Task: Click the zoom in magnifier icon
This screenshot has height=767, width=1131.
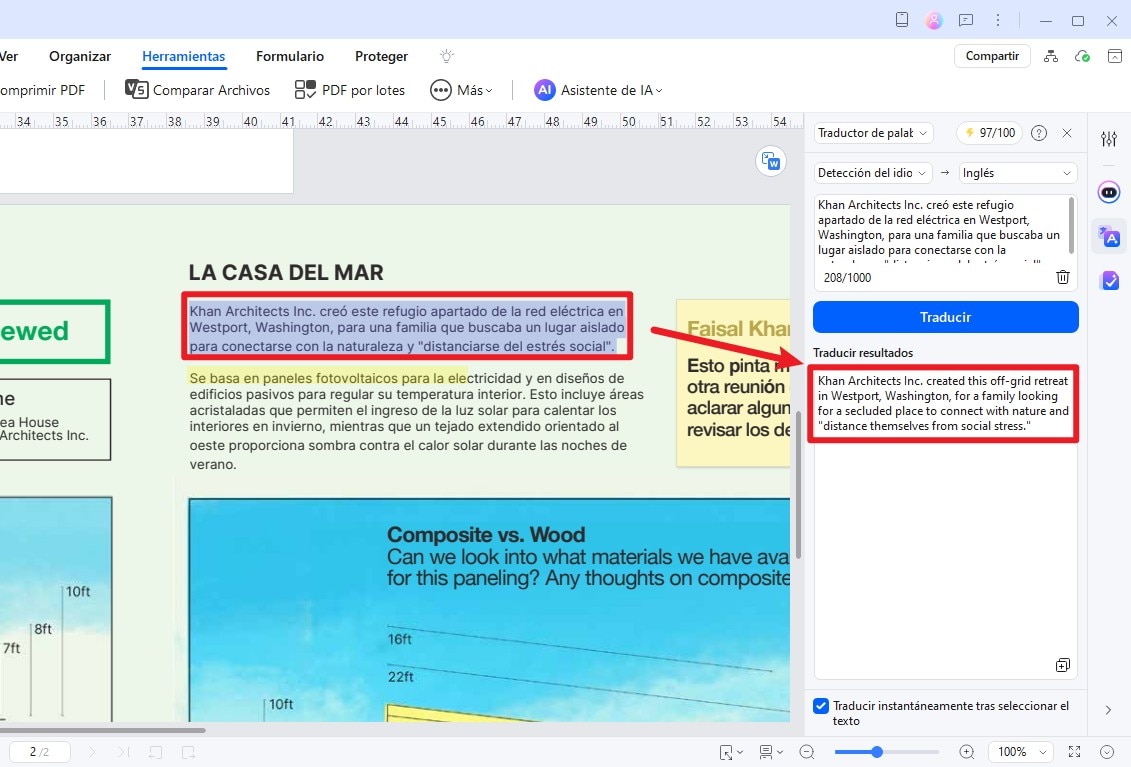Action: [967, 752]
